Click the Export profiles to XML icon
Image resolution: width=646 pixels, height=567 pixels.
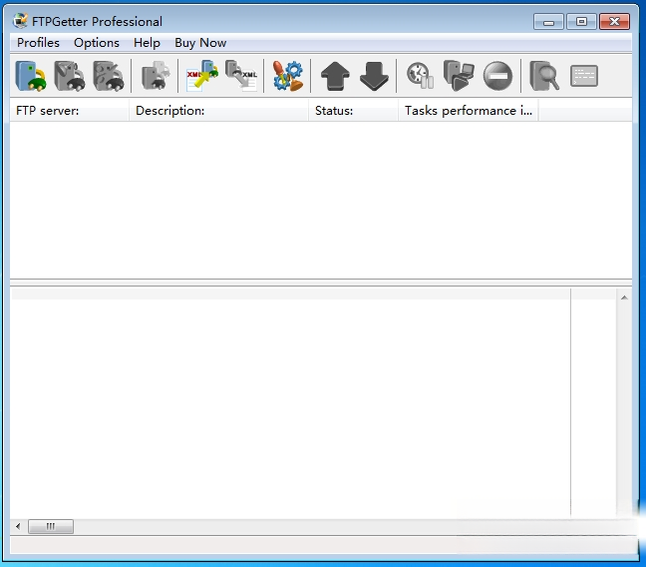coord(241,76)
